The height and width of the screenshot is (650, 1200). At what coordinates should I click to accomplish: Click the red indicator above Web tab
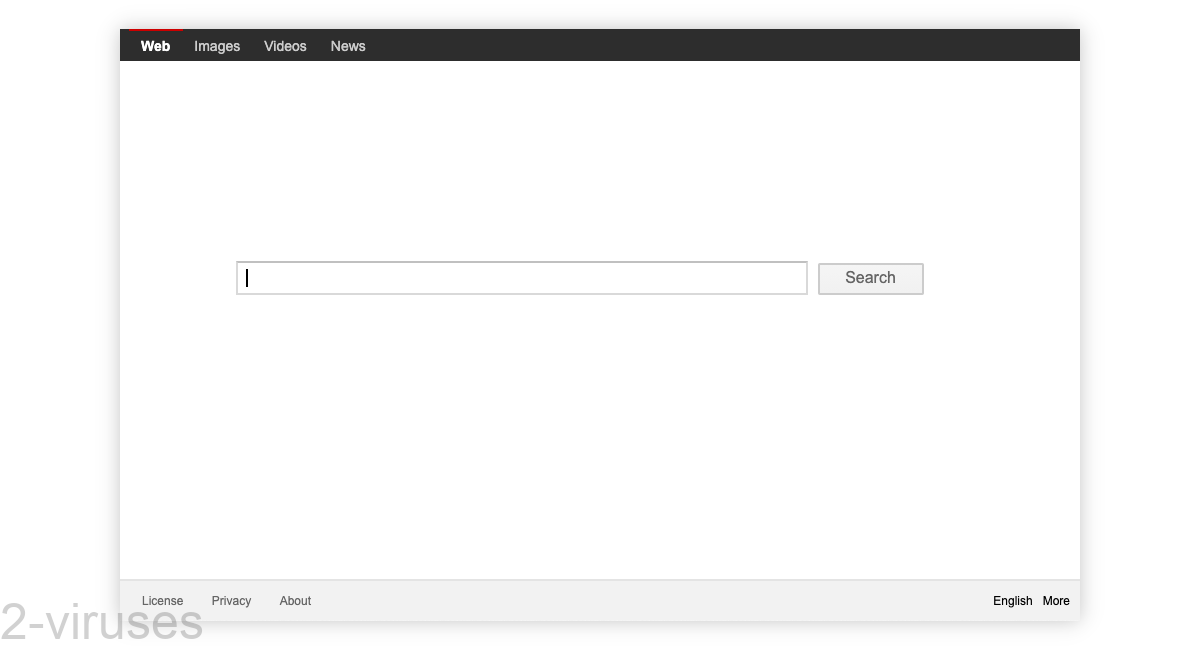pos(157,31)
